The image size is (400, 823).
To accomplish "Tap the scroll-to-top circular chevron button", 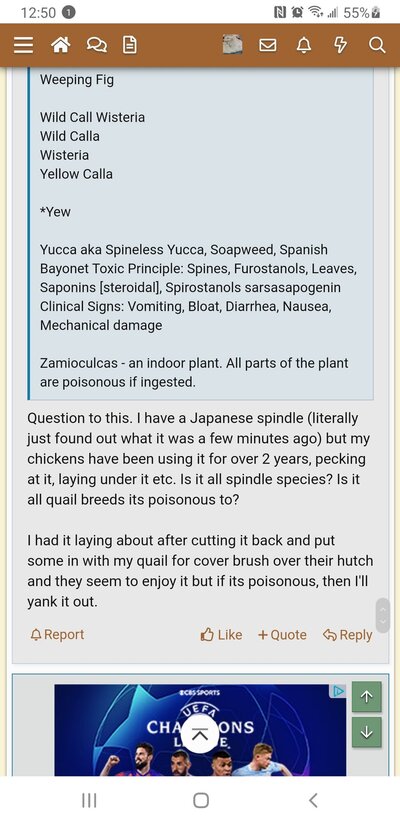I will tap(199, 735).
